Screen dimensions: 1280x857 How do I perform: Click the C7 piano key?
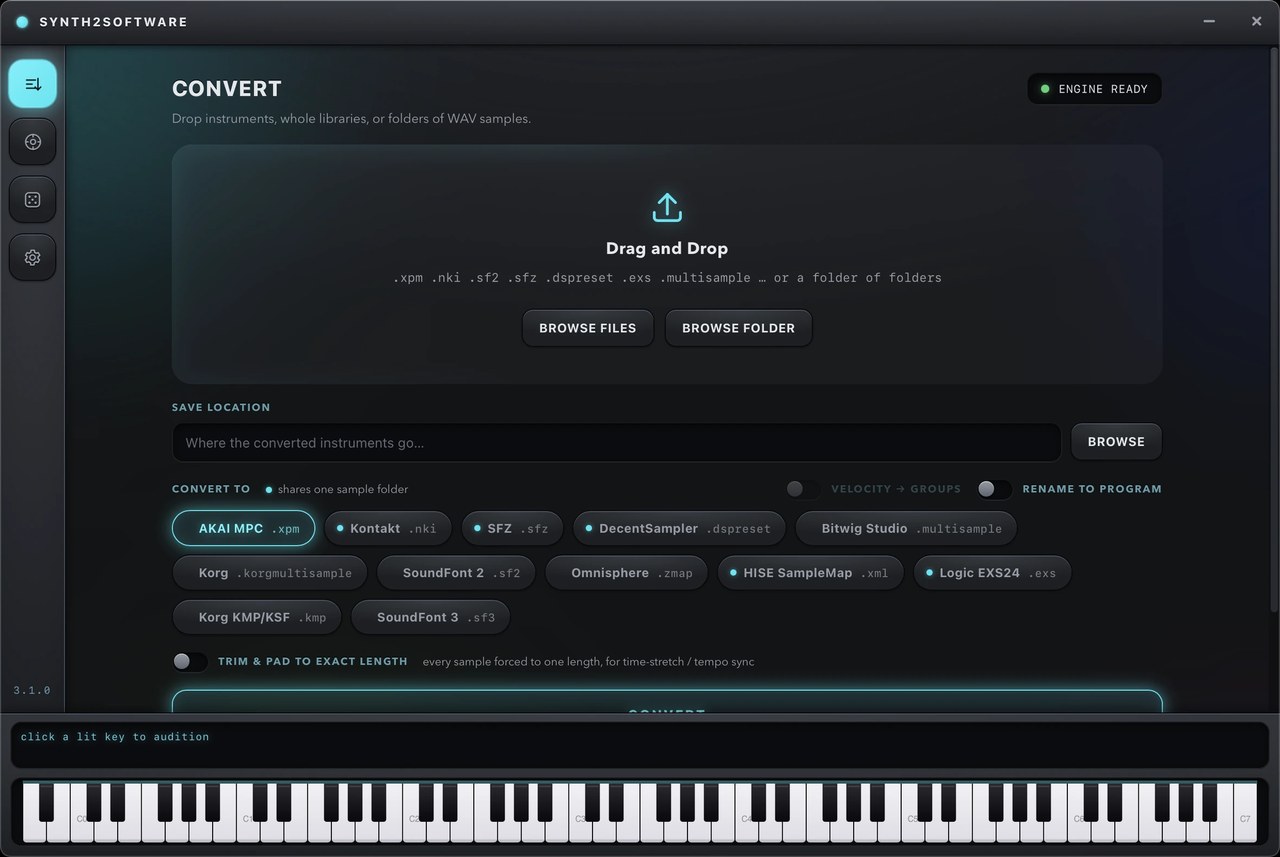[x=1244, y=813]
